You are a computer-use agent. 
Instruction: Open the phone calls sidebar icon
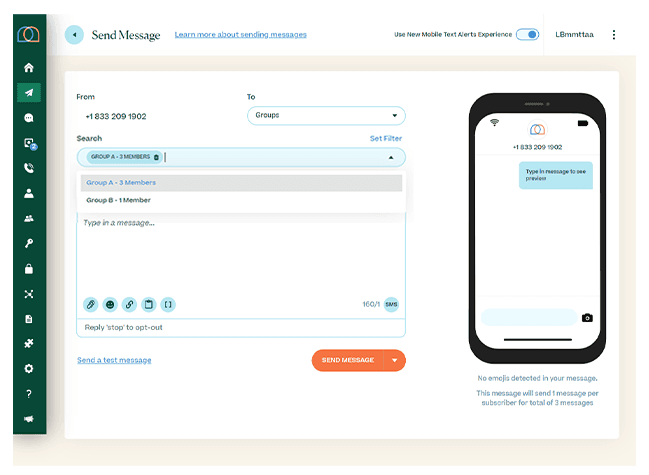coord(29,168)
